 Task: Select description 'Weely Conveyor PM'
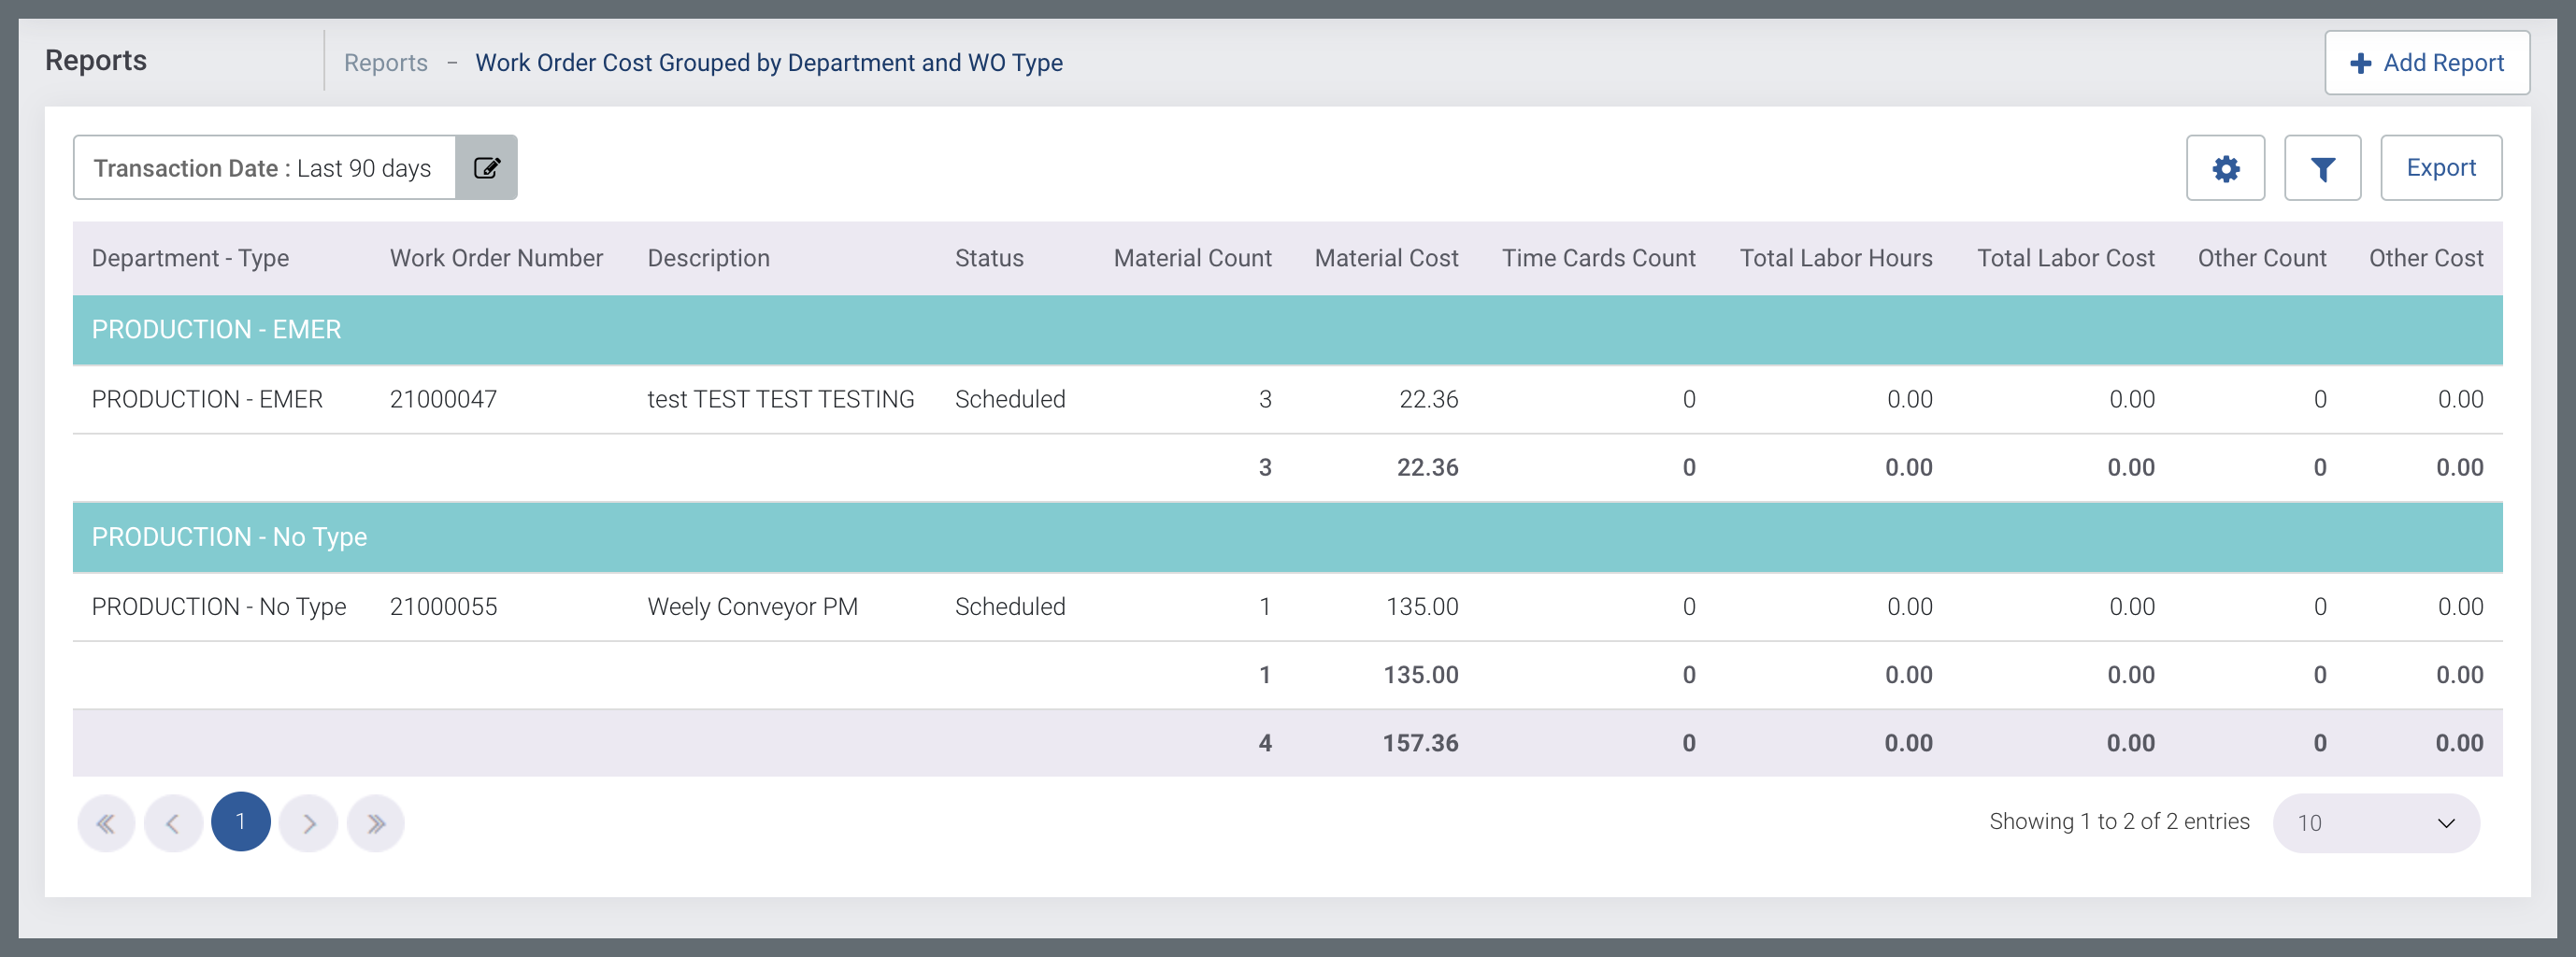coord(753,607)
